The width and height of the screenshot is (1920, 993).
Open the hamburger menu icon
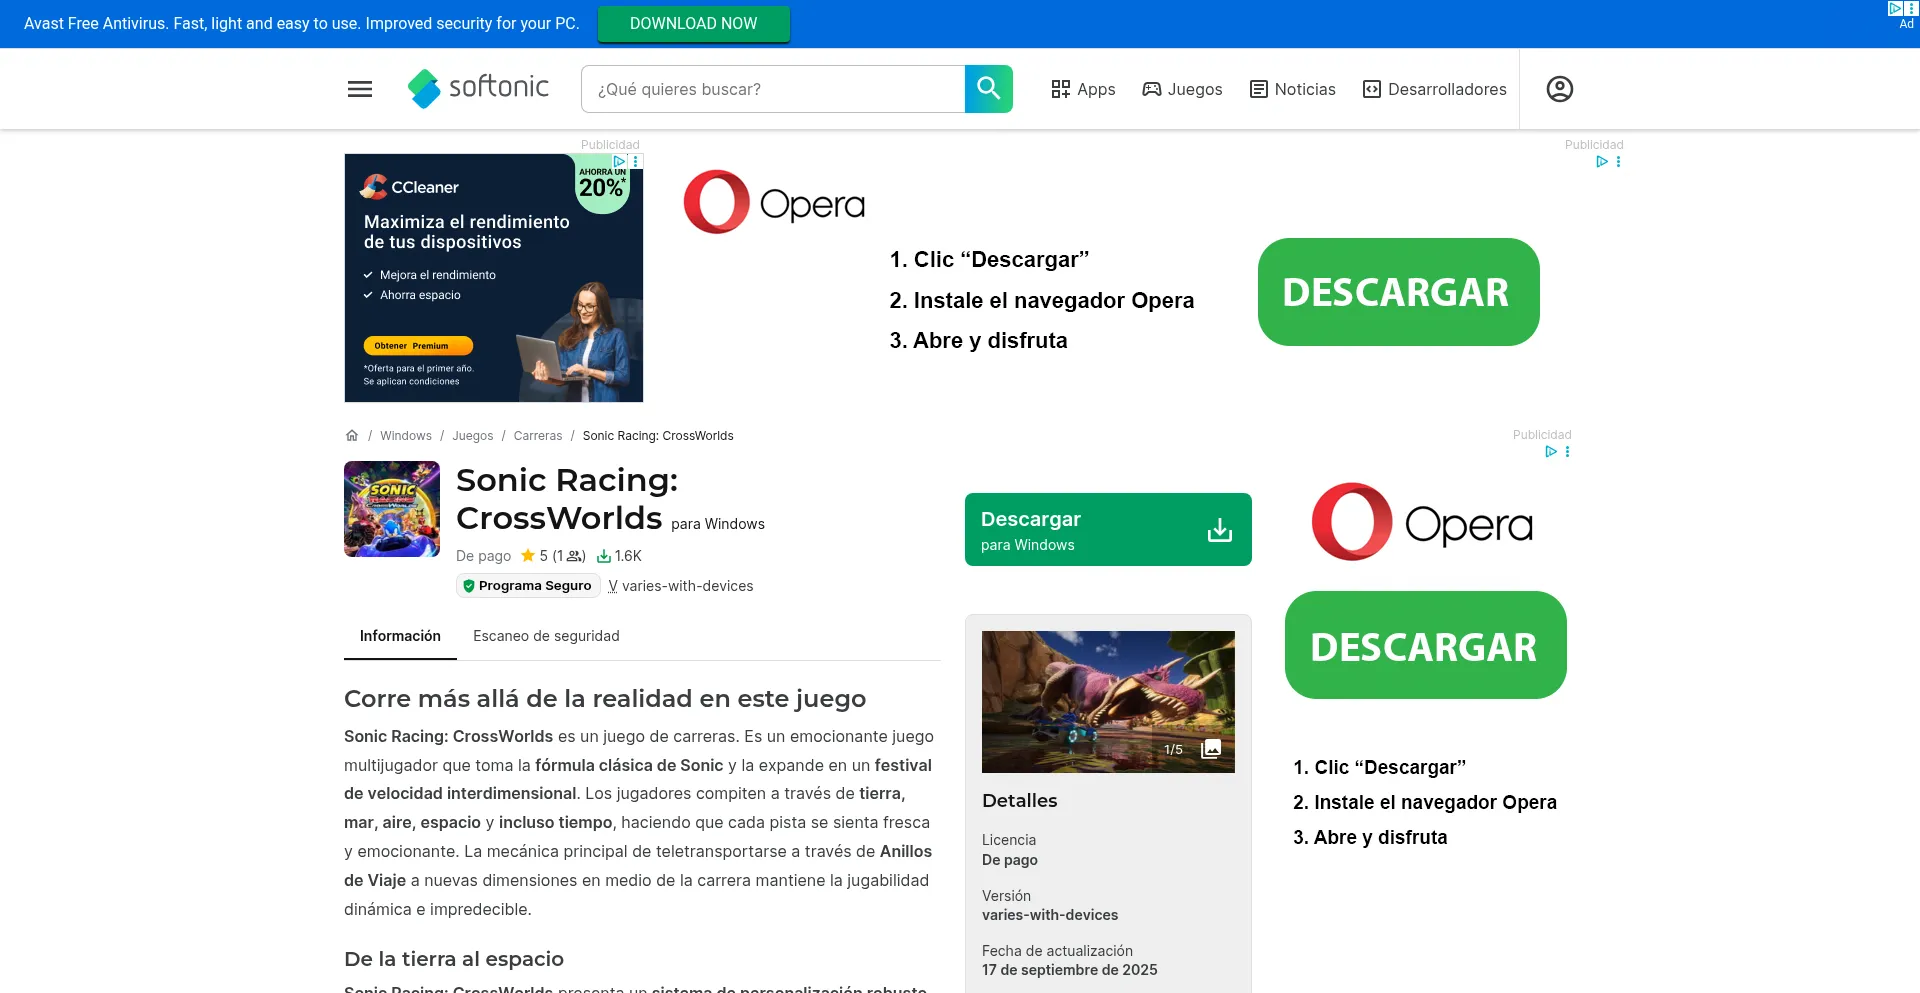[360, 89]
